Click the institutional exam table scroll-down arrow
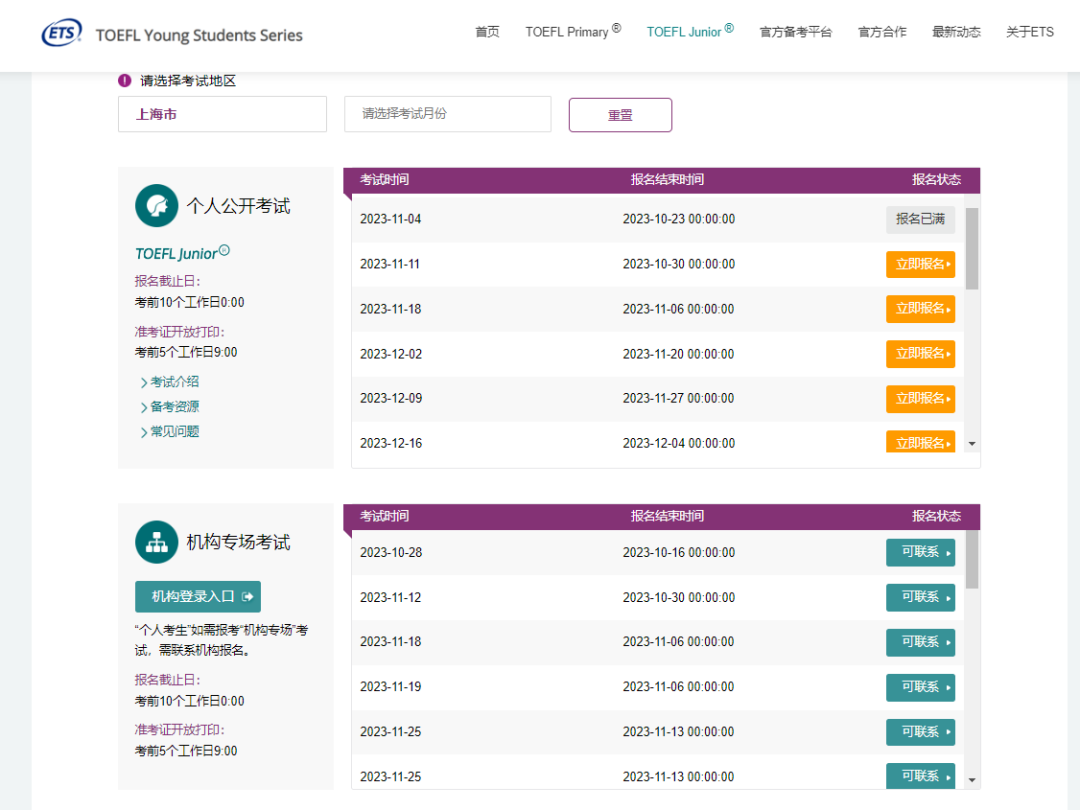Screen dimensions: 1080x810 tap(972, 780)
